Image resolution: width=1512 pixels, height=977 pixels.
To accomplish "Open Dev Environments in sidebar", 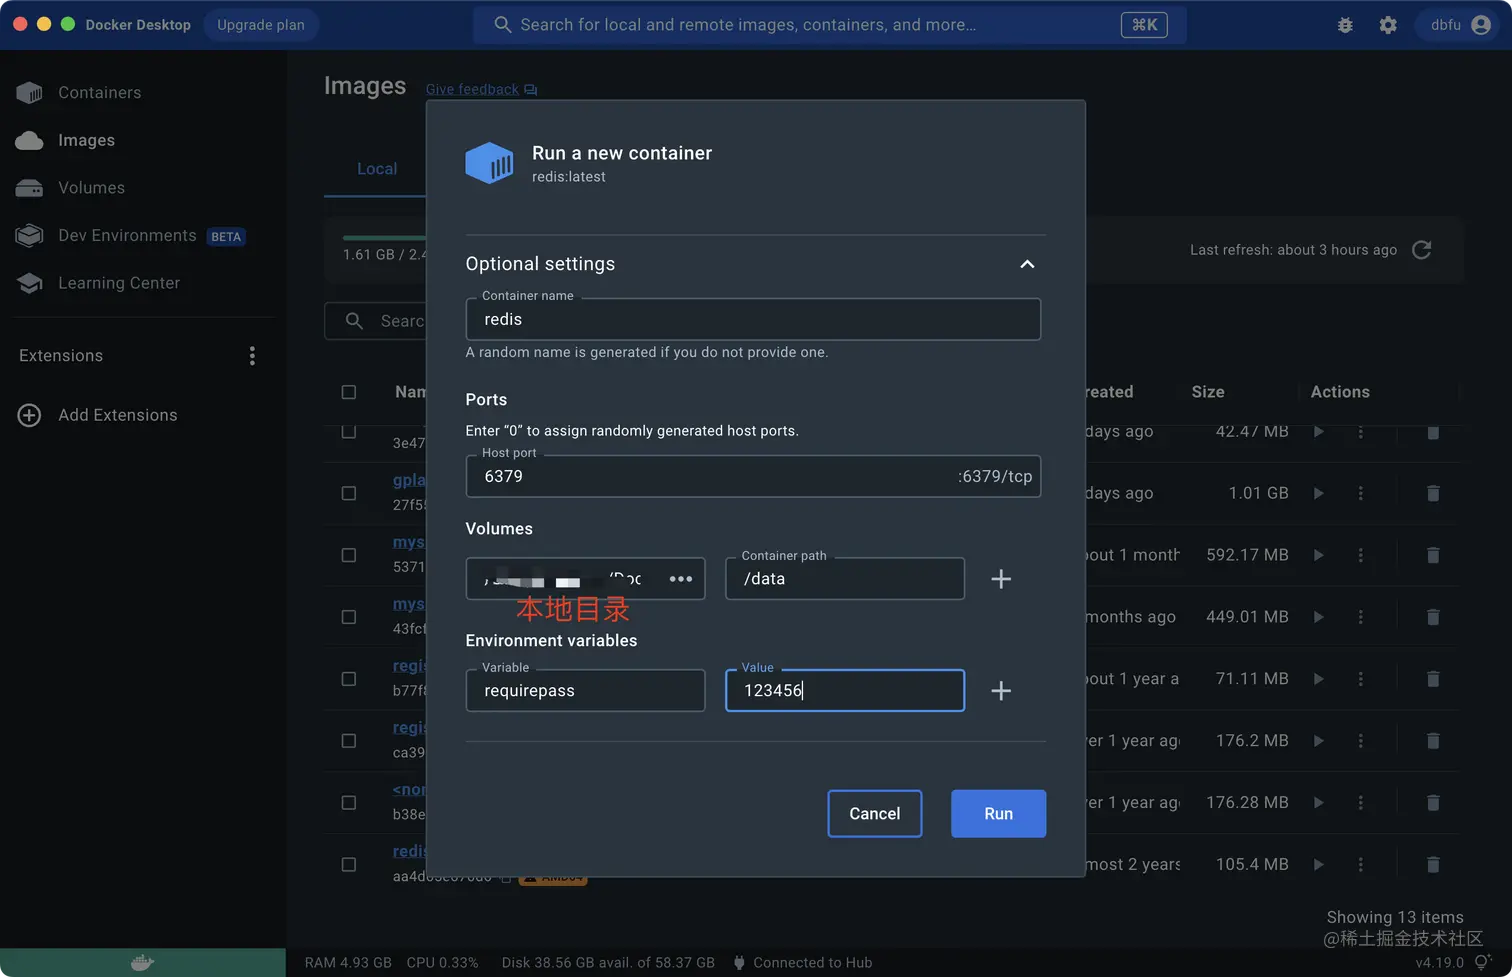I will click(127, 235).
